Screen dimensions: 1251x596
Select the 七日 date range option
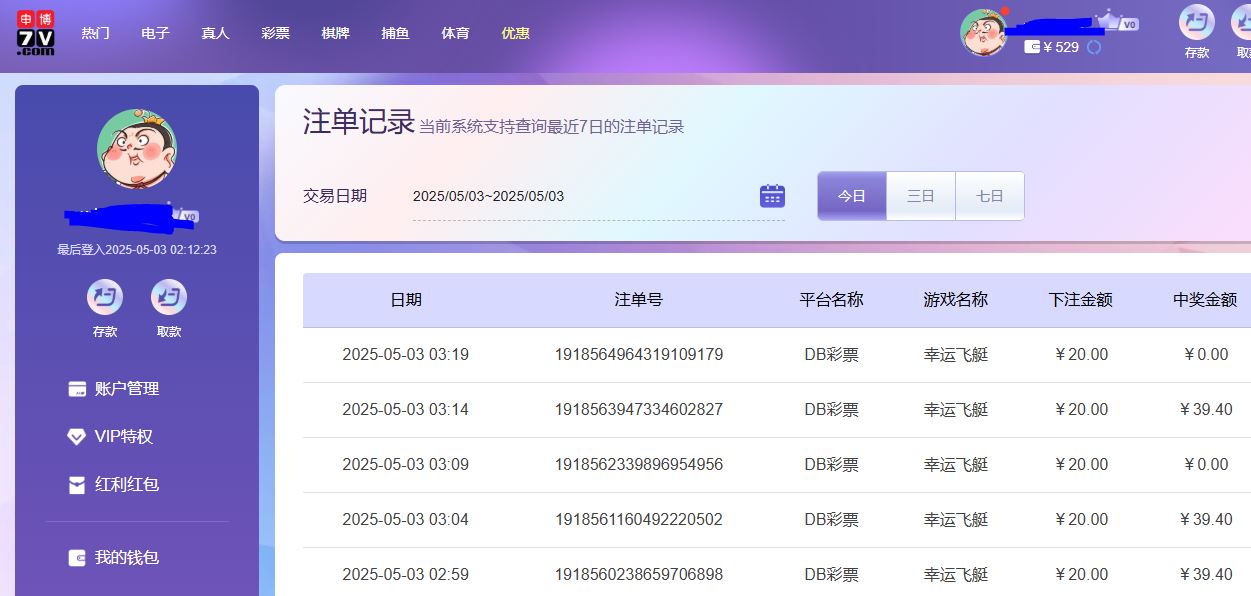point(990,196)
